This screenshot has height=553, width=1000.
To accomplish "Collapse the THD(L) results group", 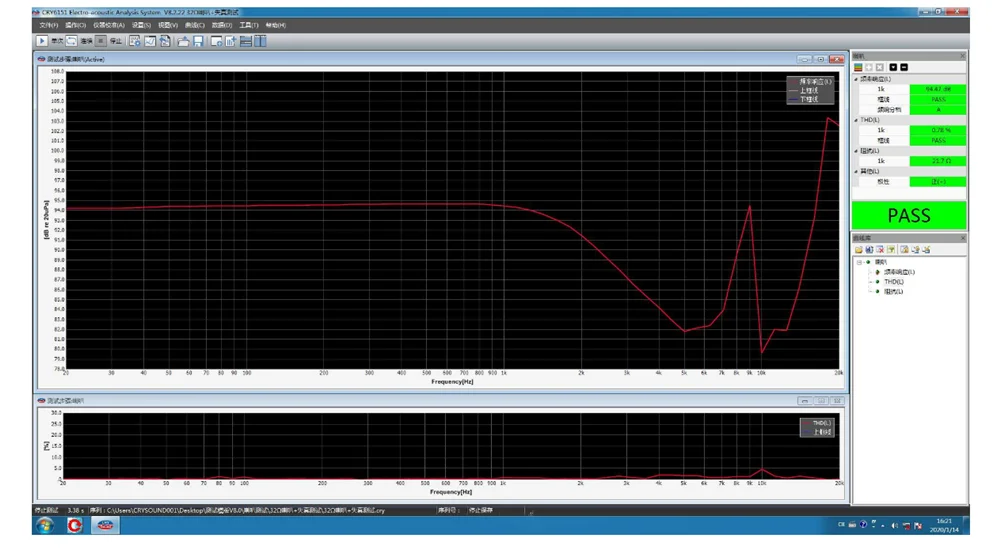I will click(x=856, y=120).
